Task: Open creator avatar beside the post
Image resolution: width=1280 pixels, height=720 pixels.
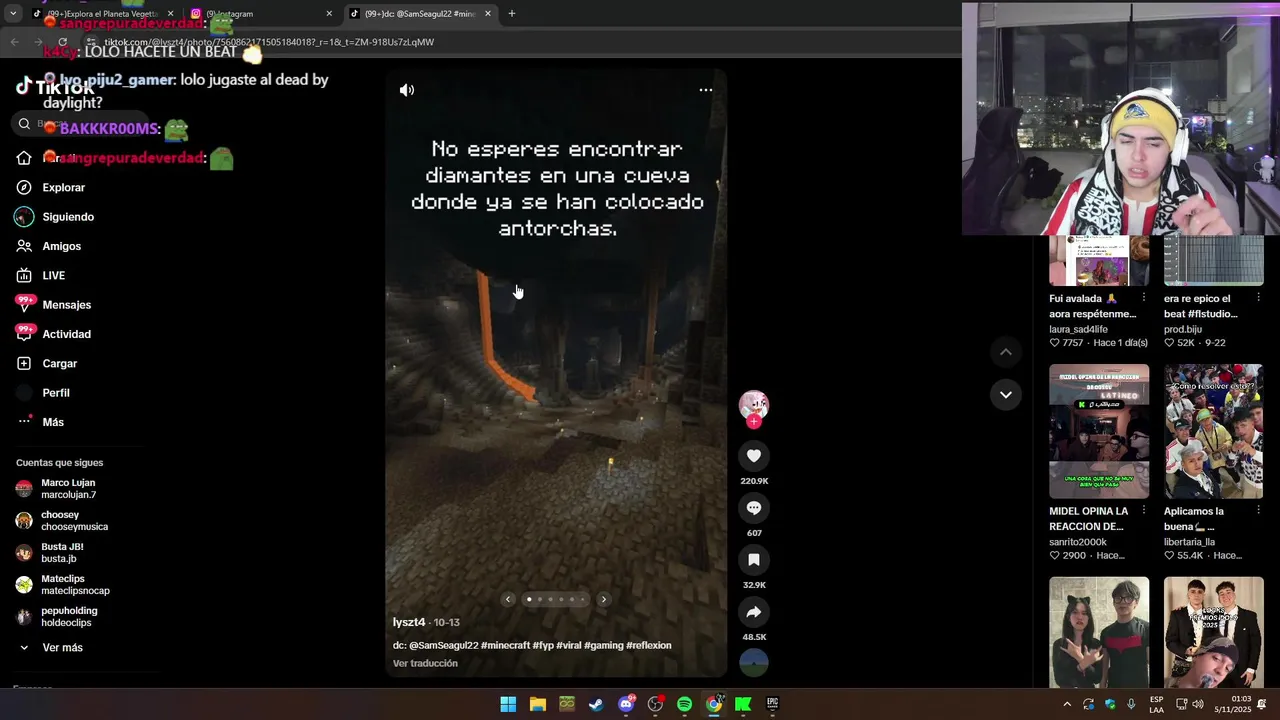Action: click(x=754, y=405)
